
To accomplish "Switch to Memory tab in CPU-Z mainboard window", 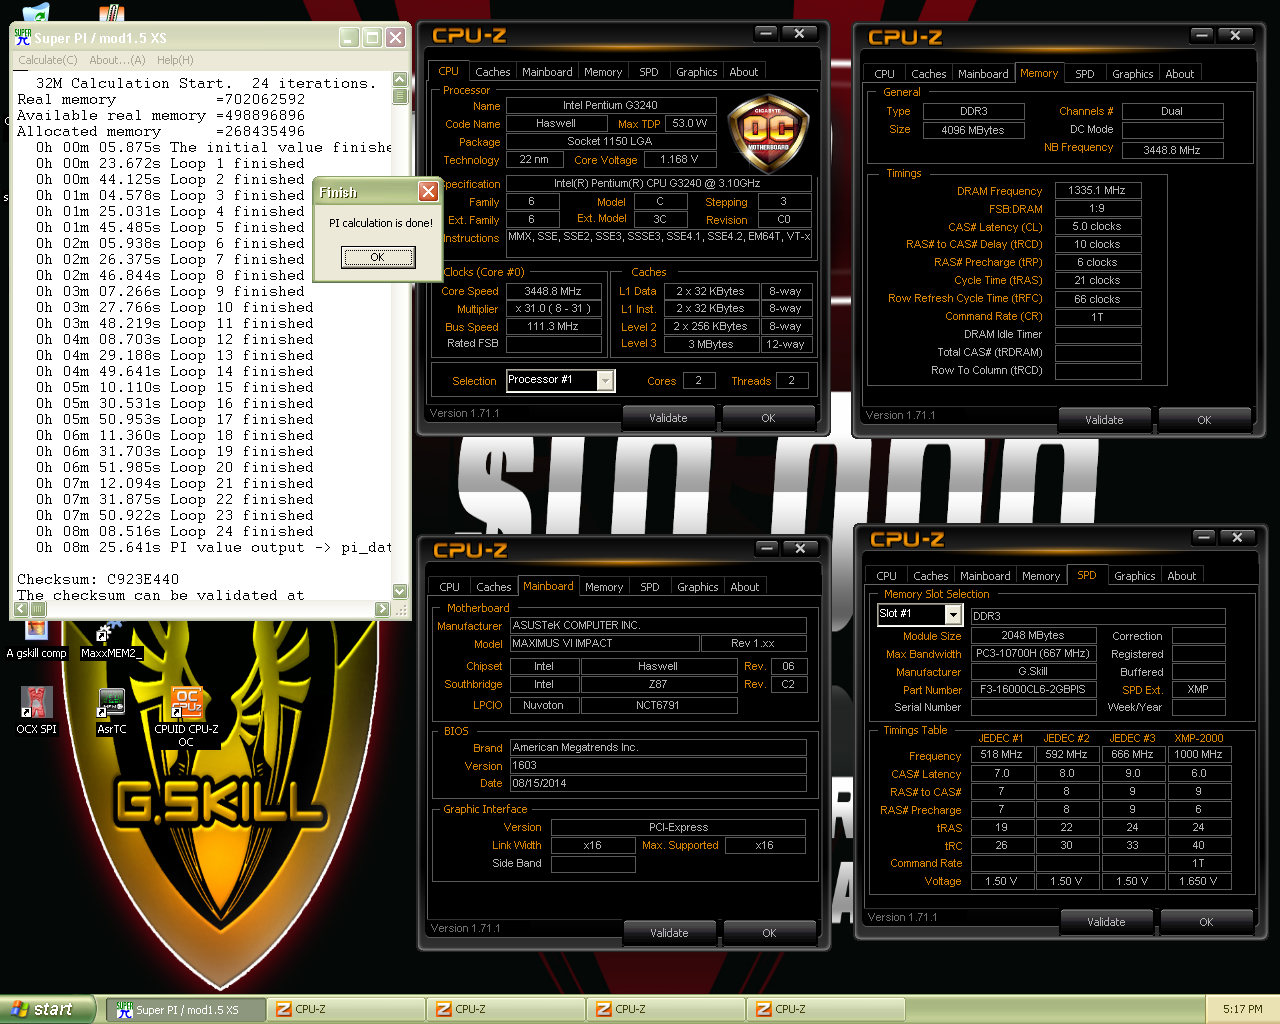I will pos(604,587).
